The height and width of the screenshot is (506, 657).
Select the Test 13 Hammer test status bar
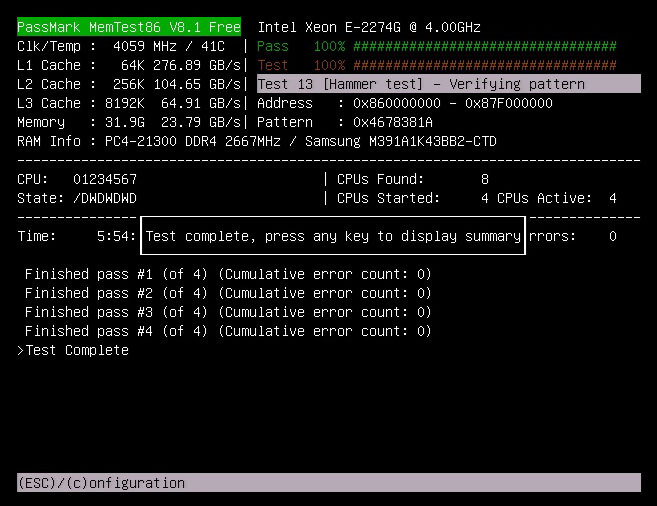coord(449,84)
